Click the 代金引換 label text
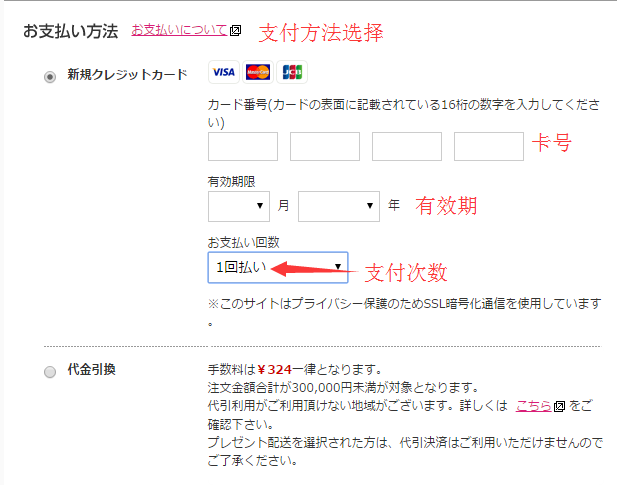Image resolution: width=617 pixels, height=485 pixels. [91, 370]
